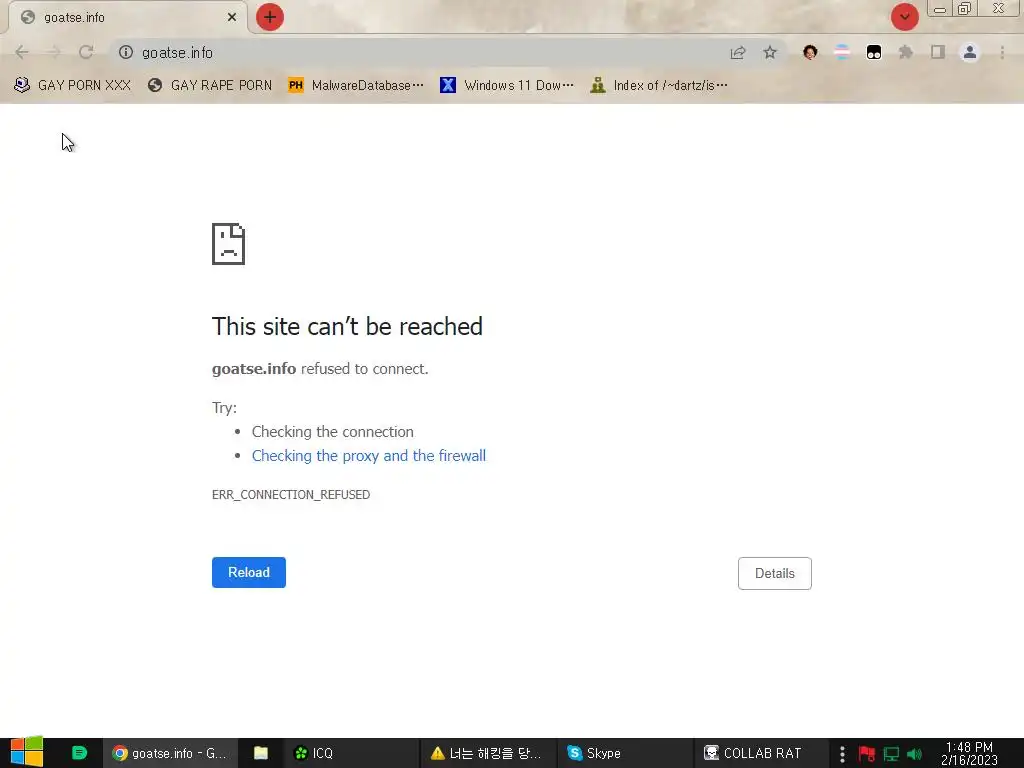This screenshot has height=768, width=1024.
Task: Bookmark this page with star icon
Action: tap(770, 52)
